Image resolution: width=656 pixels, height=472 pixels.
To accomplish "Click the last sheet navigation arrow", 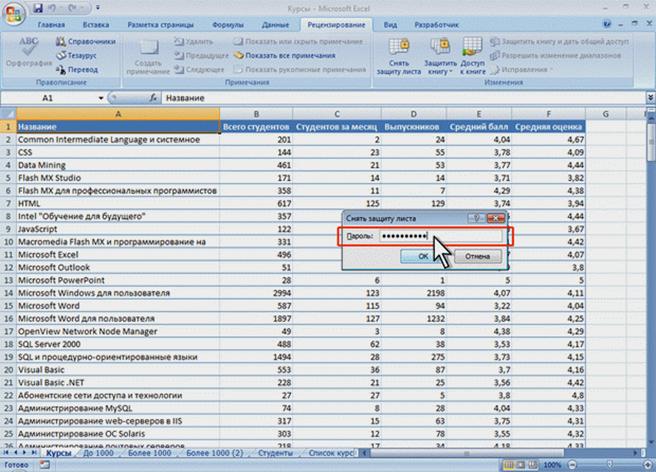I will (x=33, y=453).
